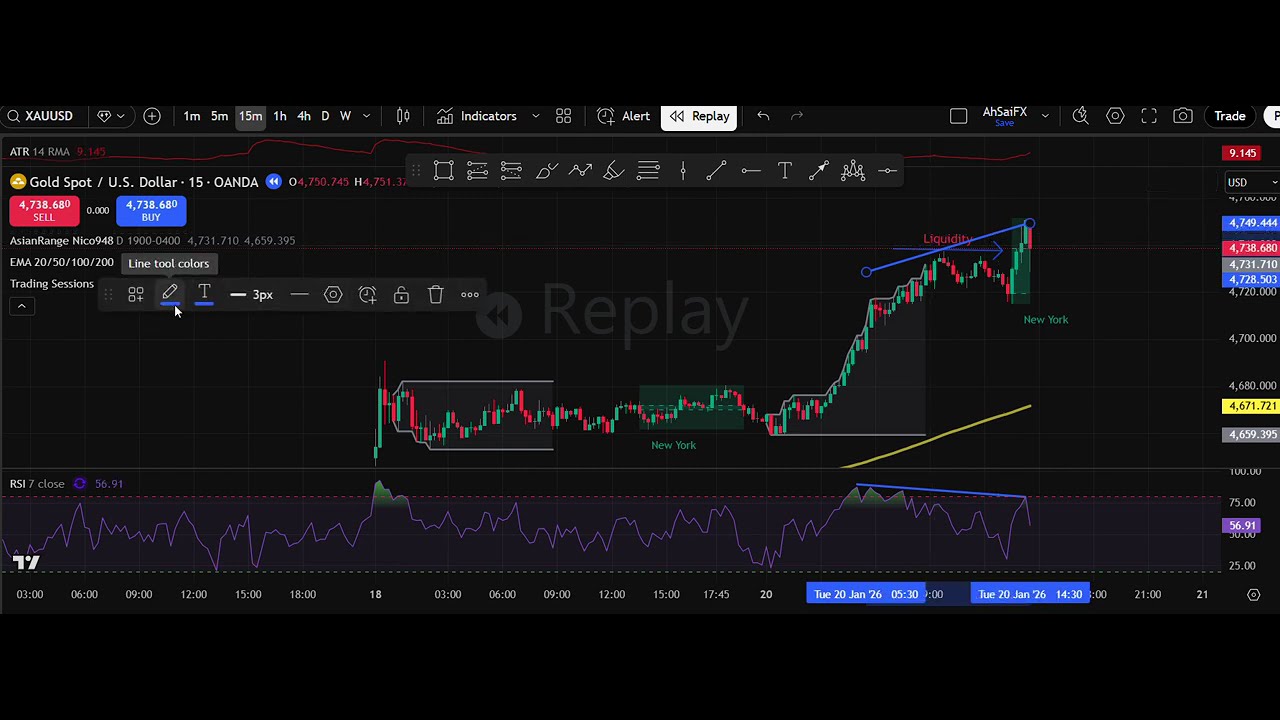Select the Path polyline tool
This screenshot has height=720, width=1280.
(580, 171)
